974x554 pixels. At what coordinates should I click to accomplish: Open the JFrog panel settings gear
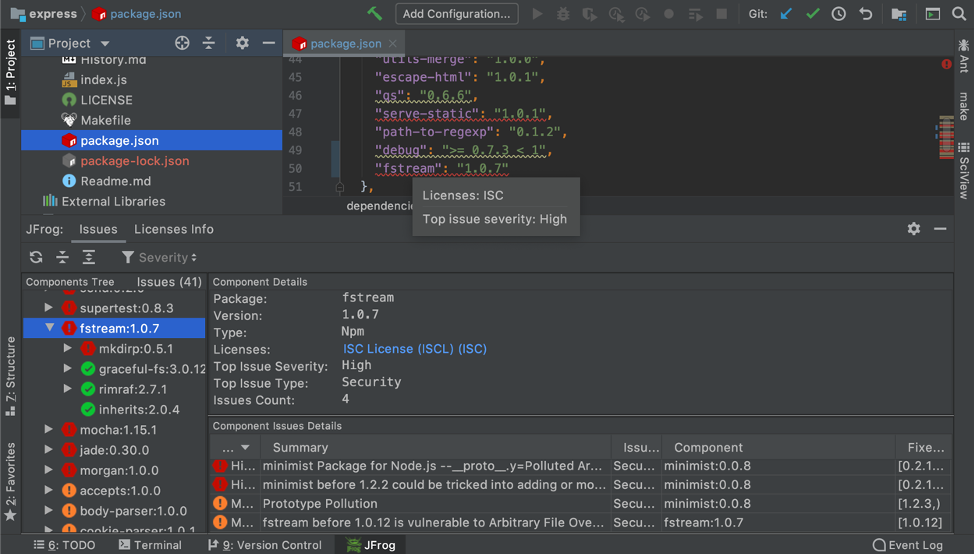[914, 229]
